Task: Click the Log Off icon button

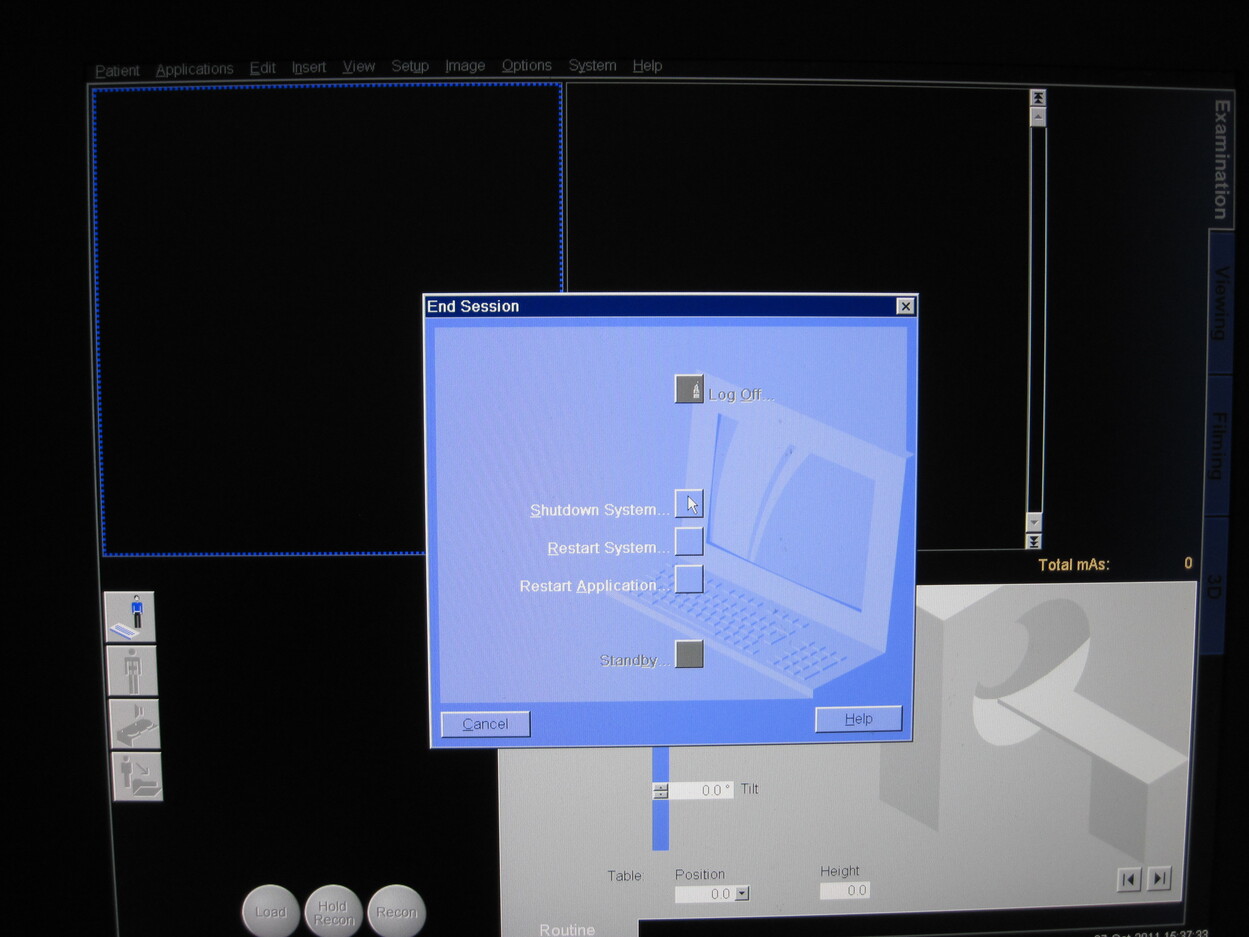Action: click(689, 389)
